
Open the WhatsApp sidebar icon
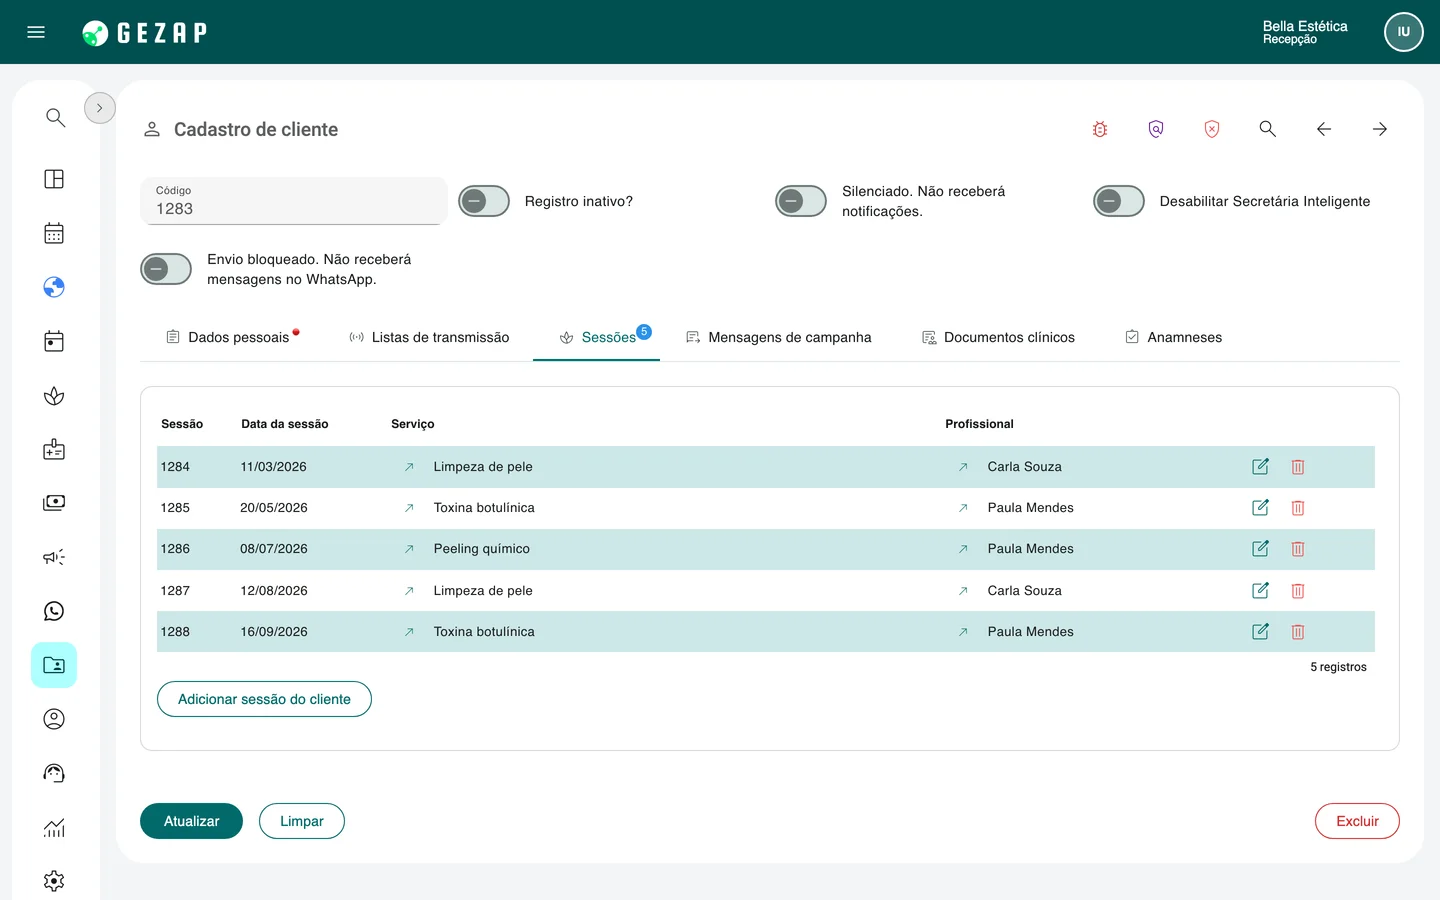[54, 611]
